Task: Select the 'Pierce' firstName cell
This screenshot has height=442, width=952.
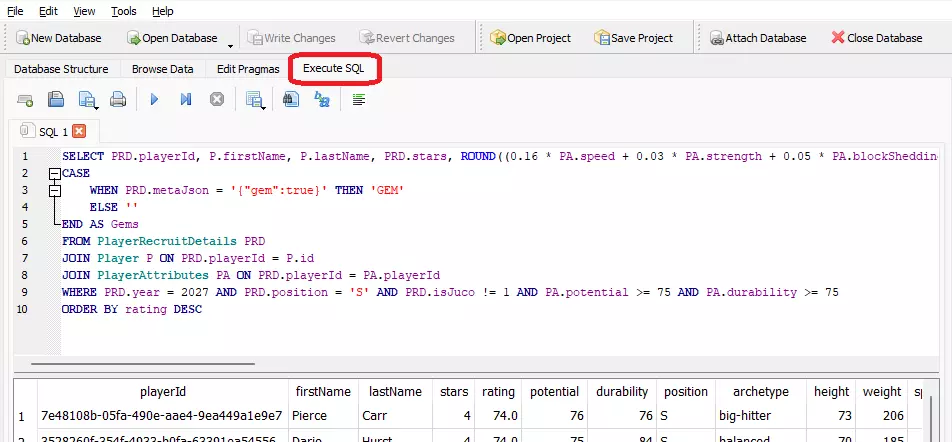Action: coord(323,416)
